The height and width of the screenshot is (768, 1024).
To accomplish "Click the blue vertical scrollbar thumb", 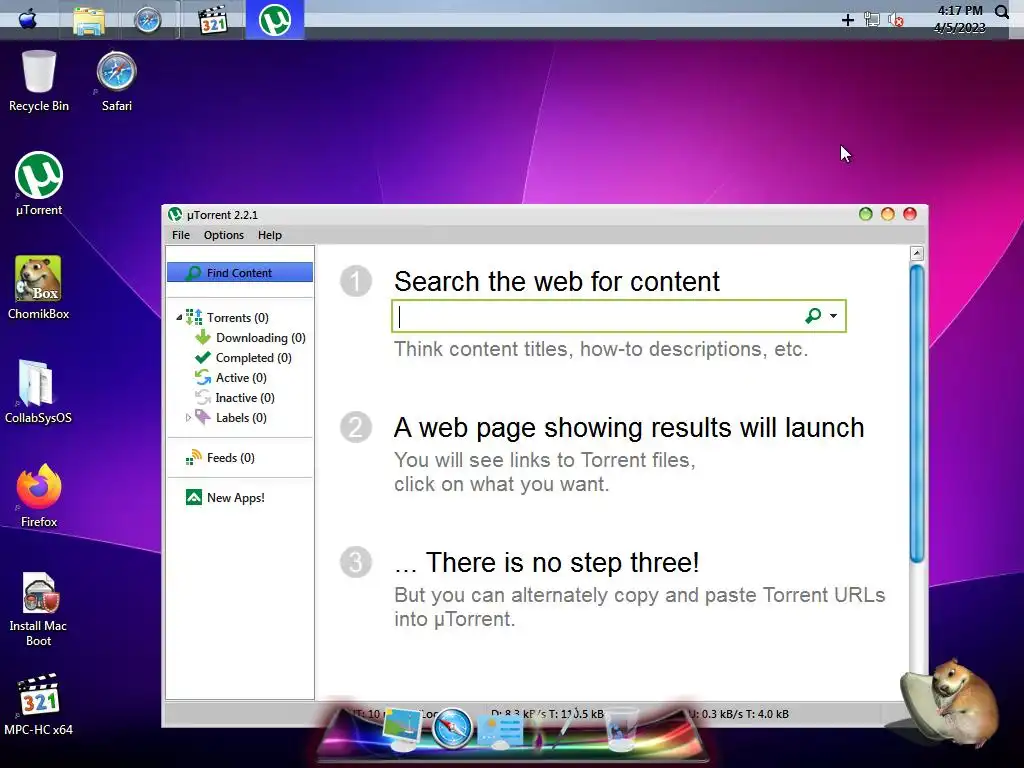I will [917, 413].
